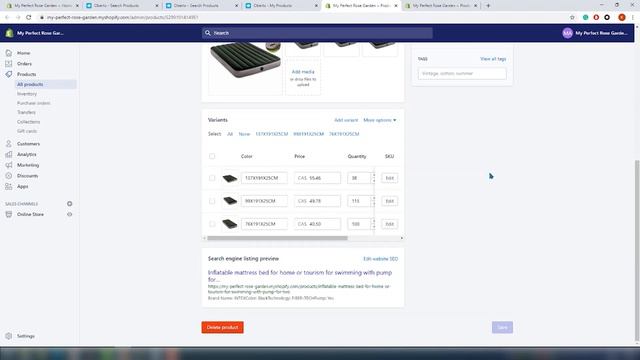Image resolution: width=640 pixels, height=360 pixels.
Task: Switch to first My Perfect Rose Garden tab
Action: click(x=42, y=6)
